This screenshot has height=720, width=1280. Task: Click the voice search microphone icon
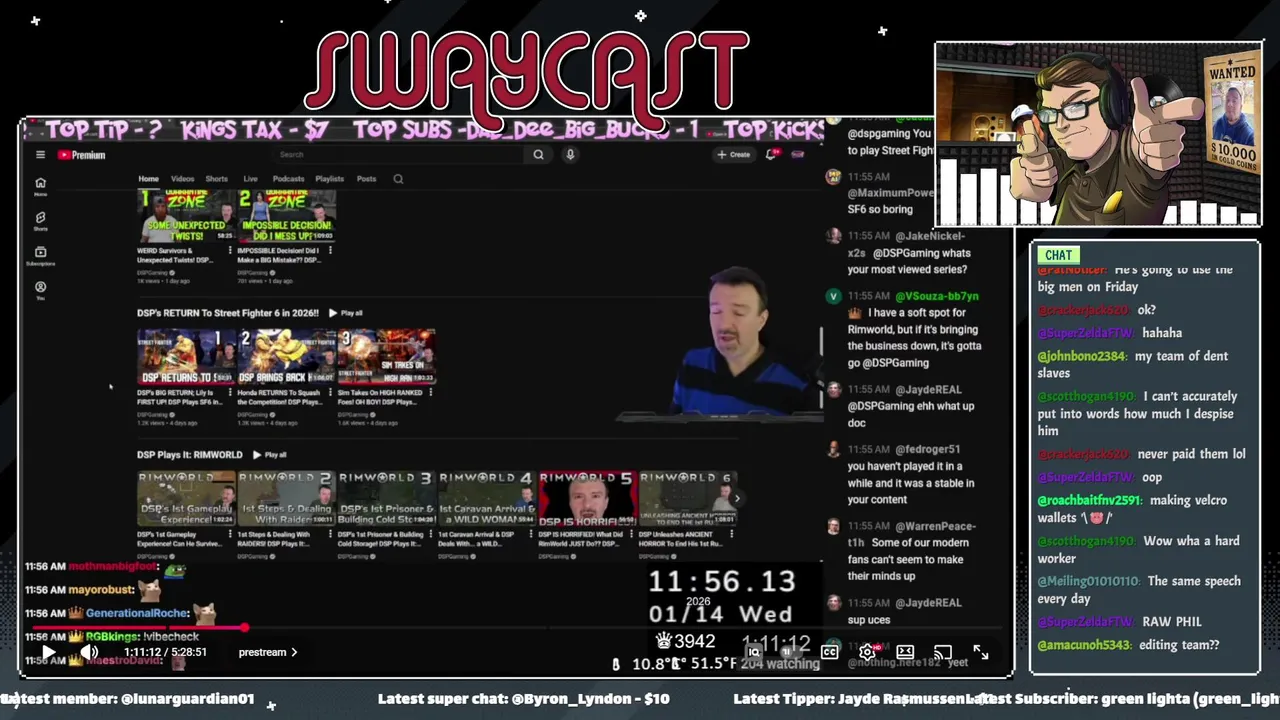point(570,155)
